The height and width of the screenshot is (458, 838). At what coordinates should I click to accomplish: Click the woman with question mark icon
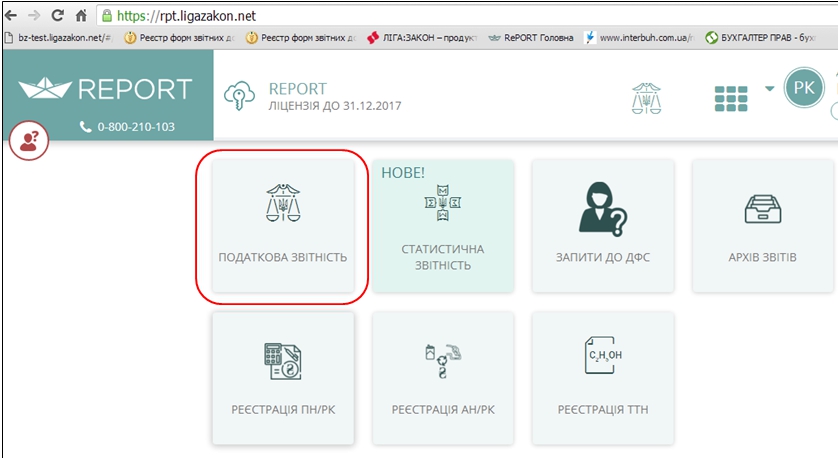pos(603,209)
